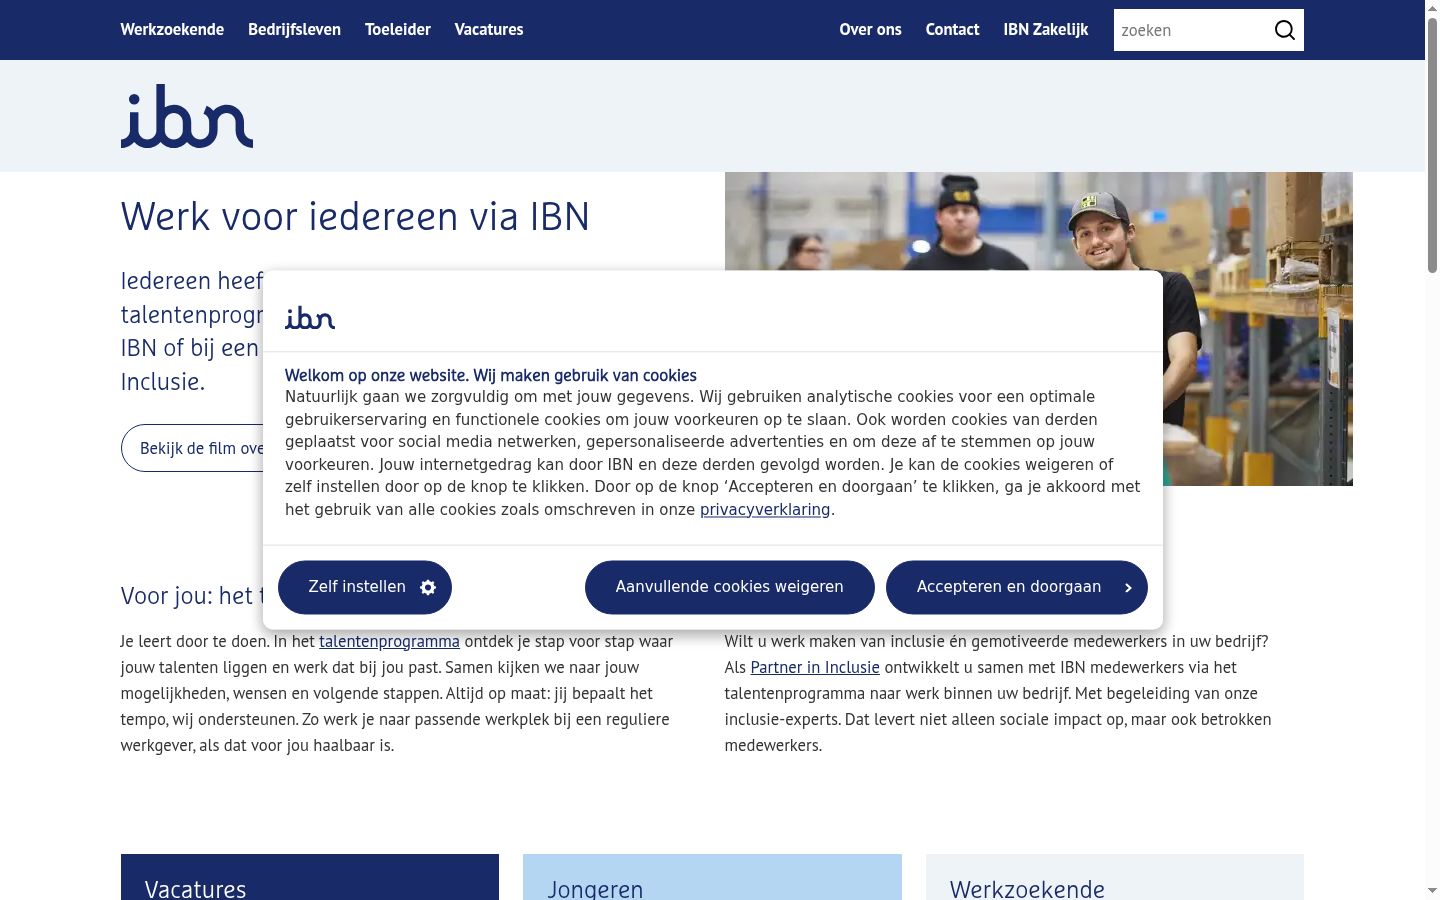The height and width of the screenshot is (900, 1440).
Task: Open the Jongeren card
Action: [712, 877]
